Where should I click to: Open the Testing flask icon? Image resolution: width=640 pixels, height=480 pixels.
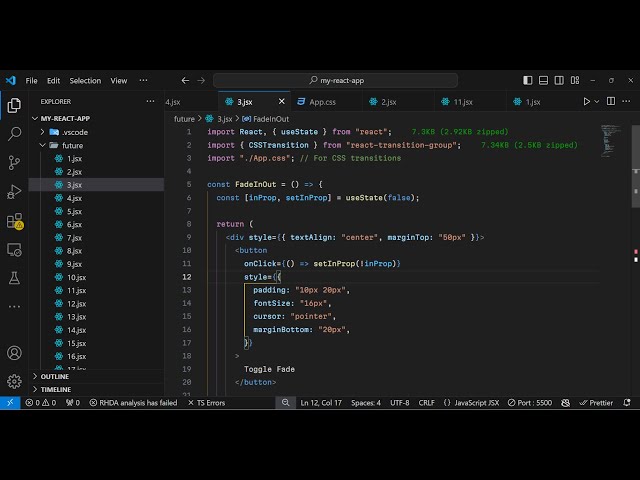tap(14, 278)
